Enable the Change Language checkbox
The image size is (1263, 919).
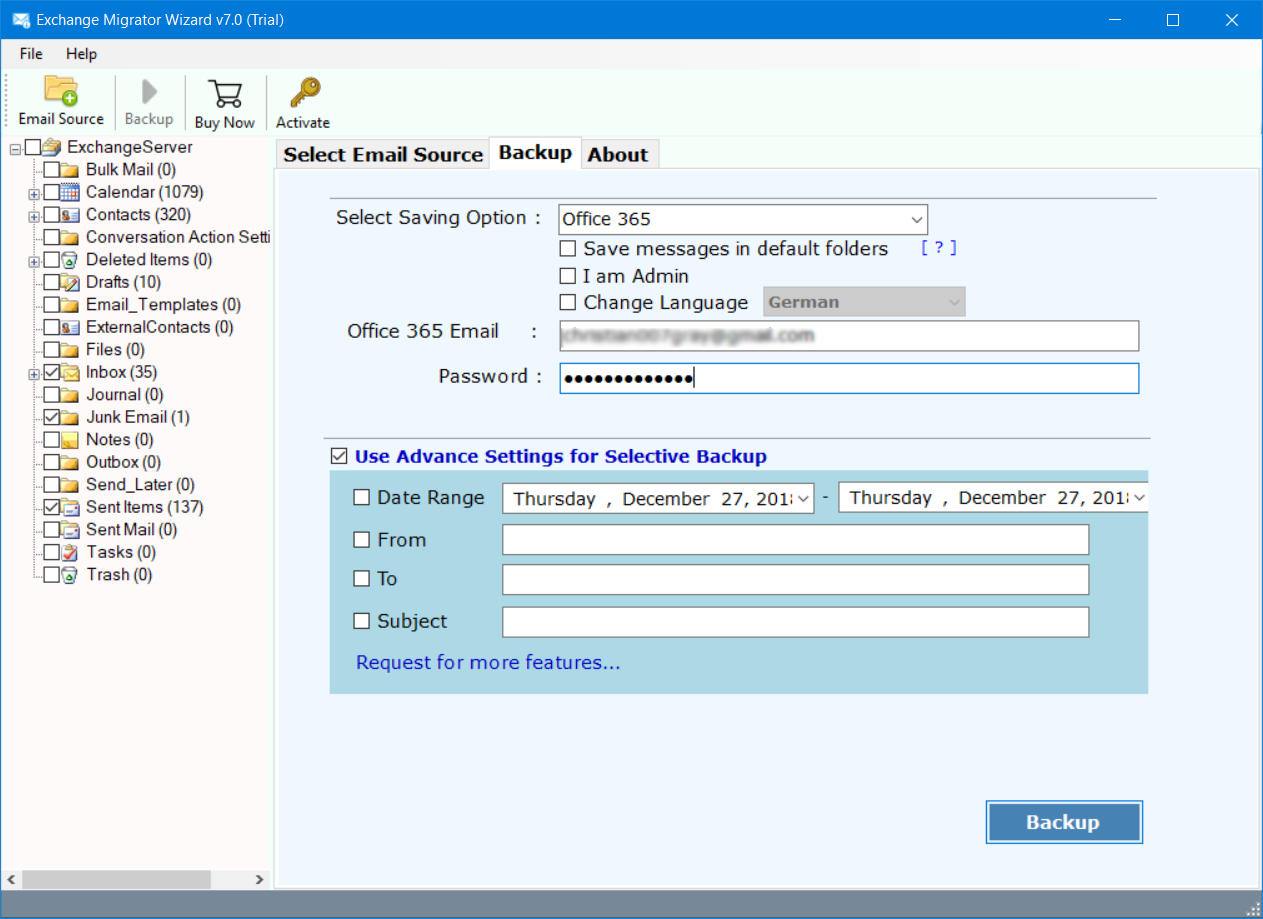click(x=568, y=302)
